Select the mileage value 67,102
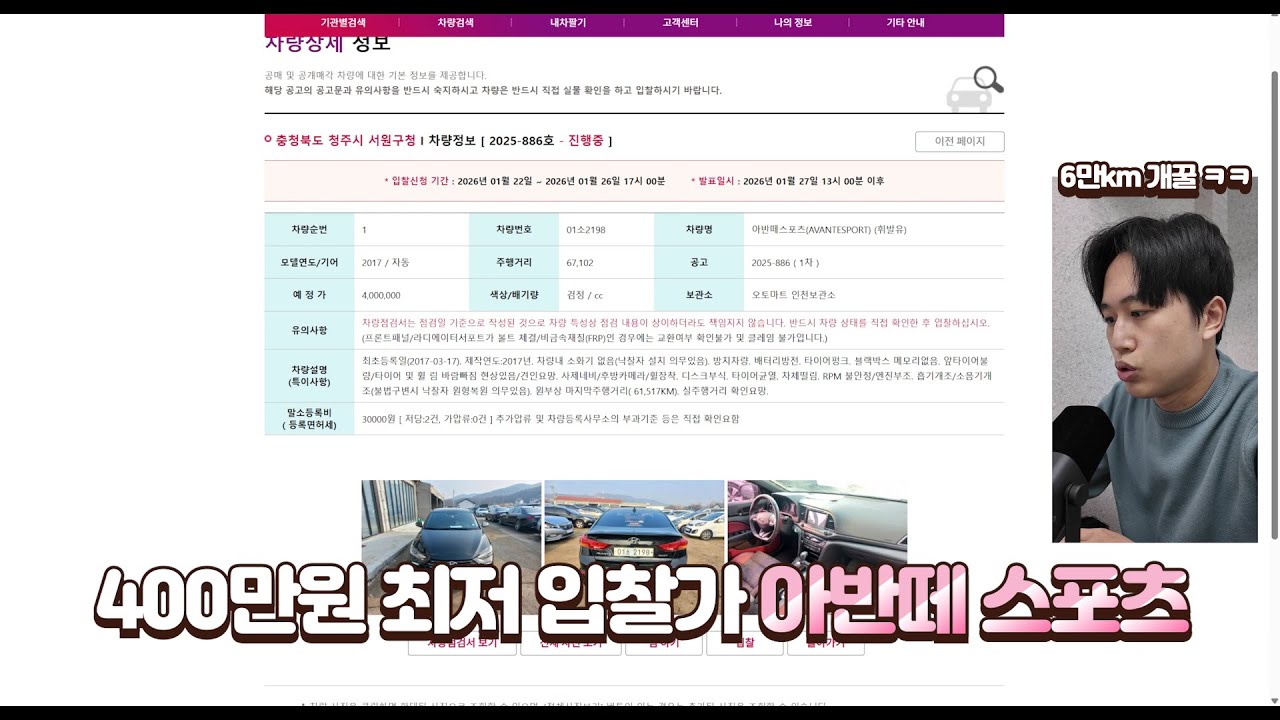 [x=579, y=263]
